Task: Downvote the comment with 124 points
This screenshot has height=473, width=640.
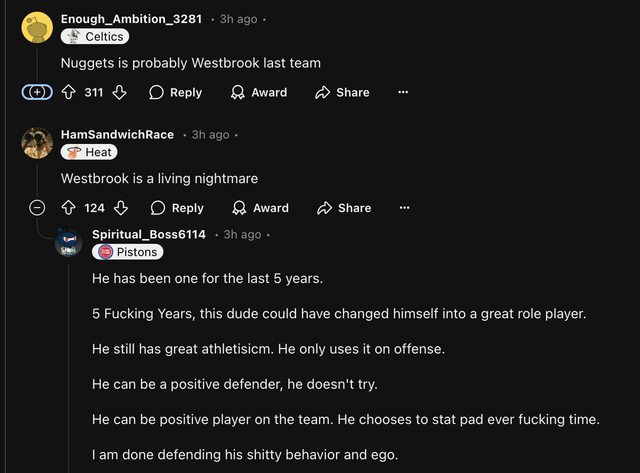Action: coord(121,208)
